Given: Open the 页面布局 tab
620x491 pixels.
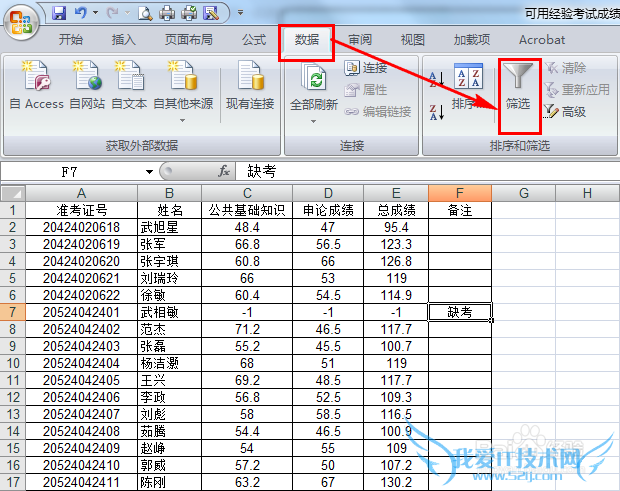Looking at the screenshot, I should click(x=189, y=40).
